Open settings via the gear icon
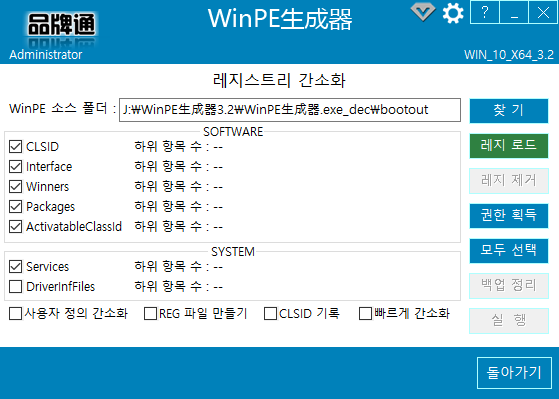This screenshot has height=399, width=559. coord(453,13)
